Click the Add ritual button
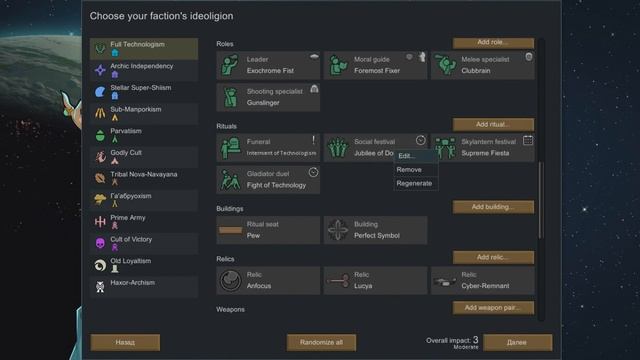The height and width of the screenshot is (360, 640). click(493, 124)
